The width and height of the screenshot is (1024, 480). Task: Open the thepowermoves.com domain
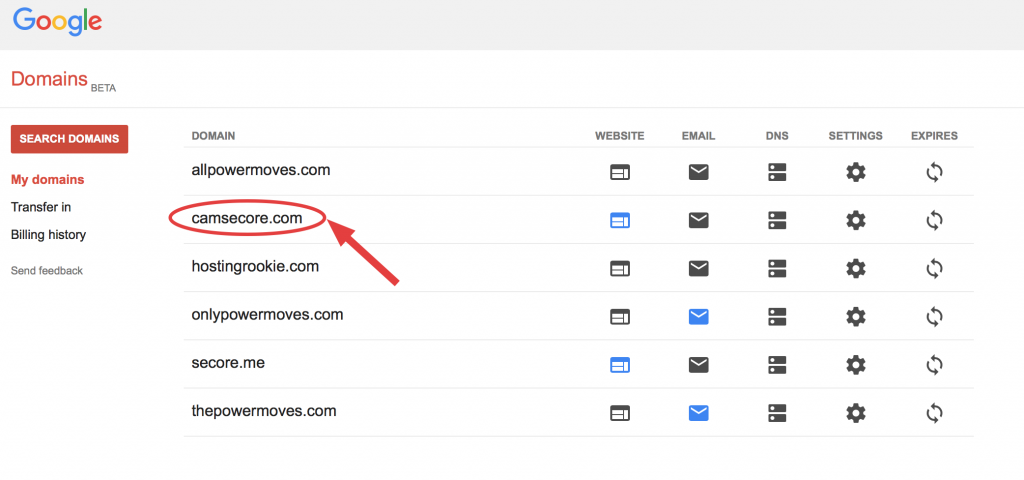pyautogui.click(x=264, y=411)
